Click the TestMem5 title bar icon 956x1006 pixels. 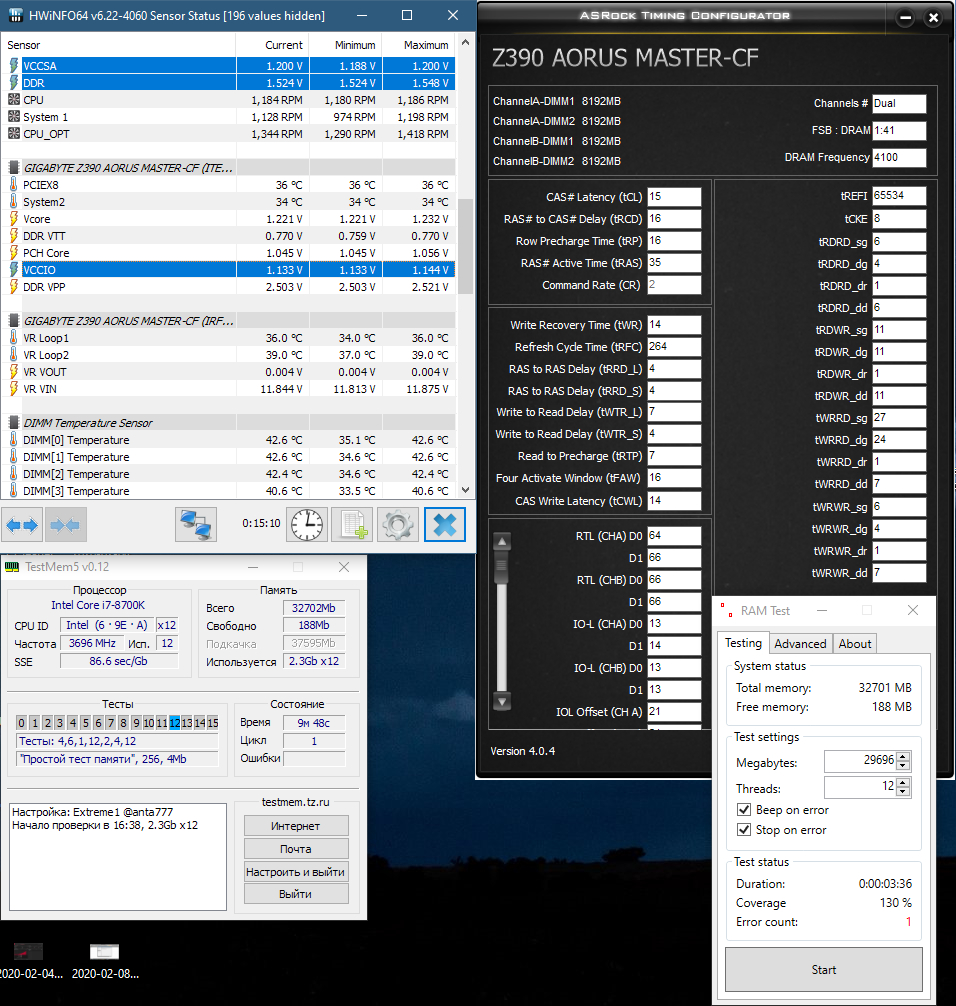click(12, 567)
